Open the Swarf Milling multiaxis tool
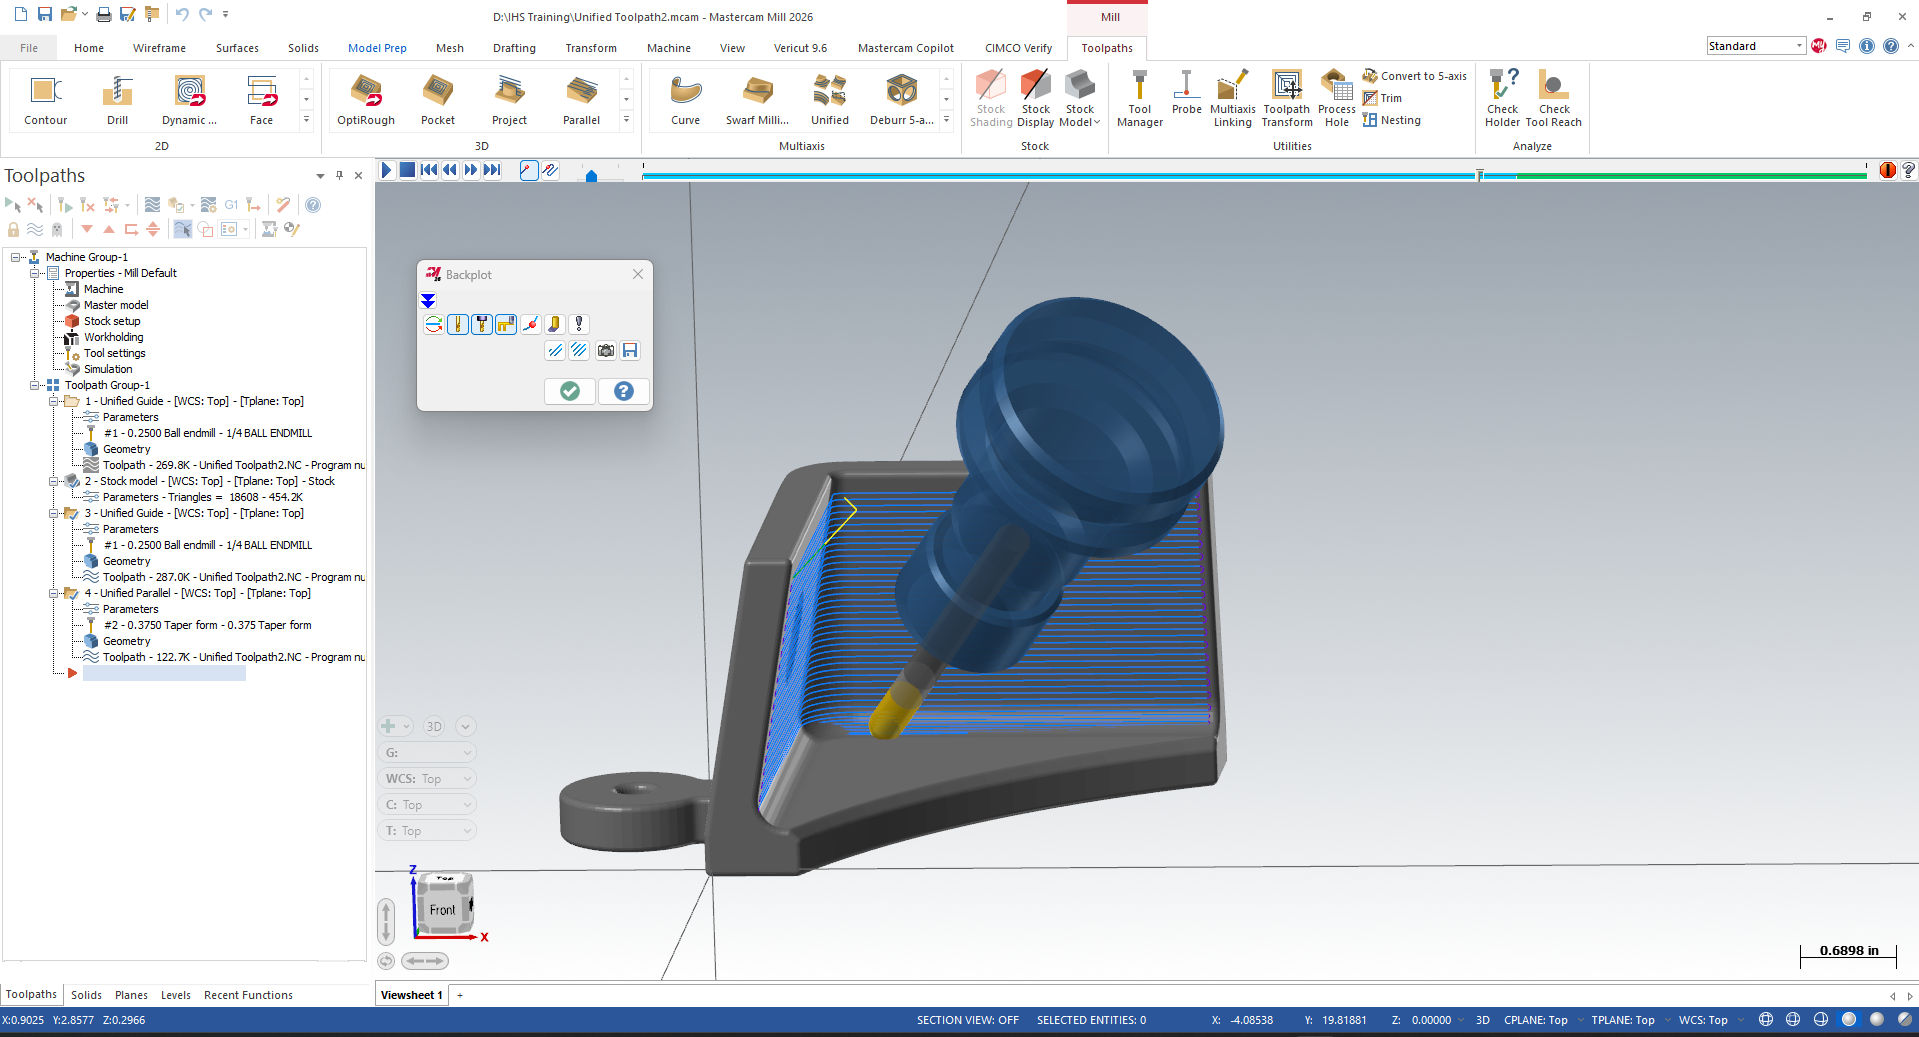 (x=757, y=97)
